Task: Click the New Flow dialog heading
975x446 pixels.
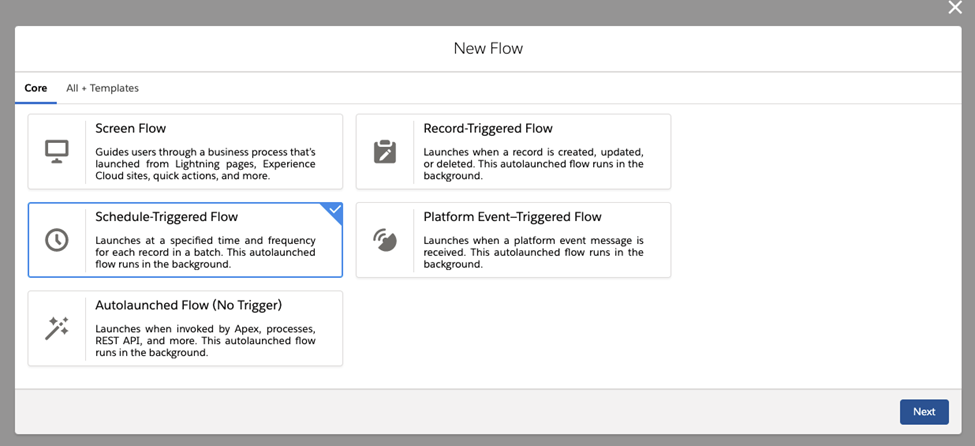Action: tap(488, 49)
